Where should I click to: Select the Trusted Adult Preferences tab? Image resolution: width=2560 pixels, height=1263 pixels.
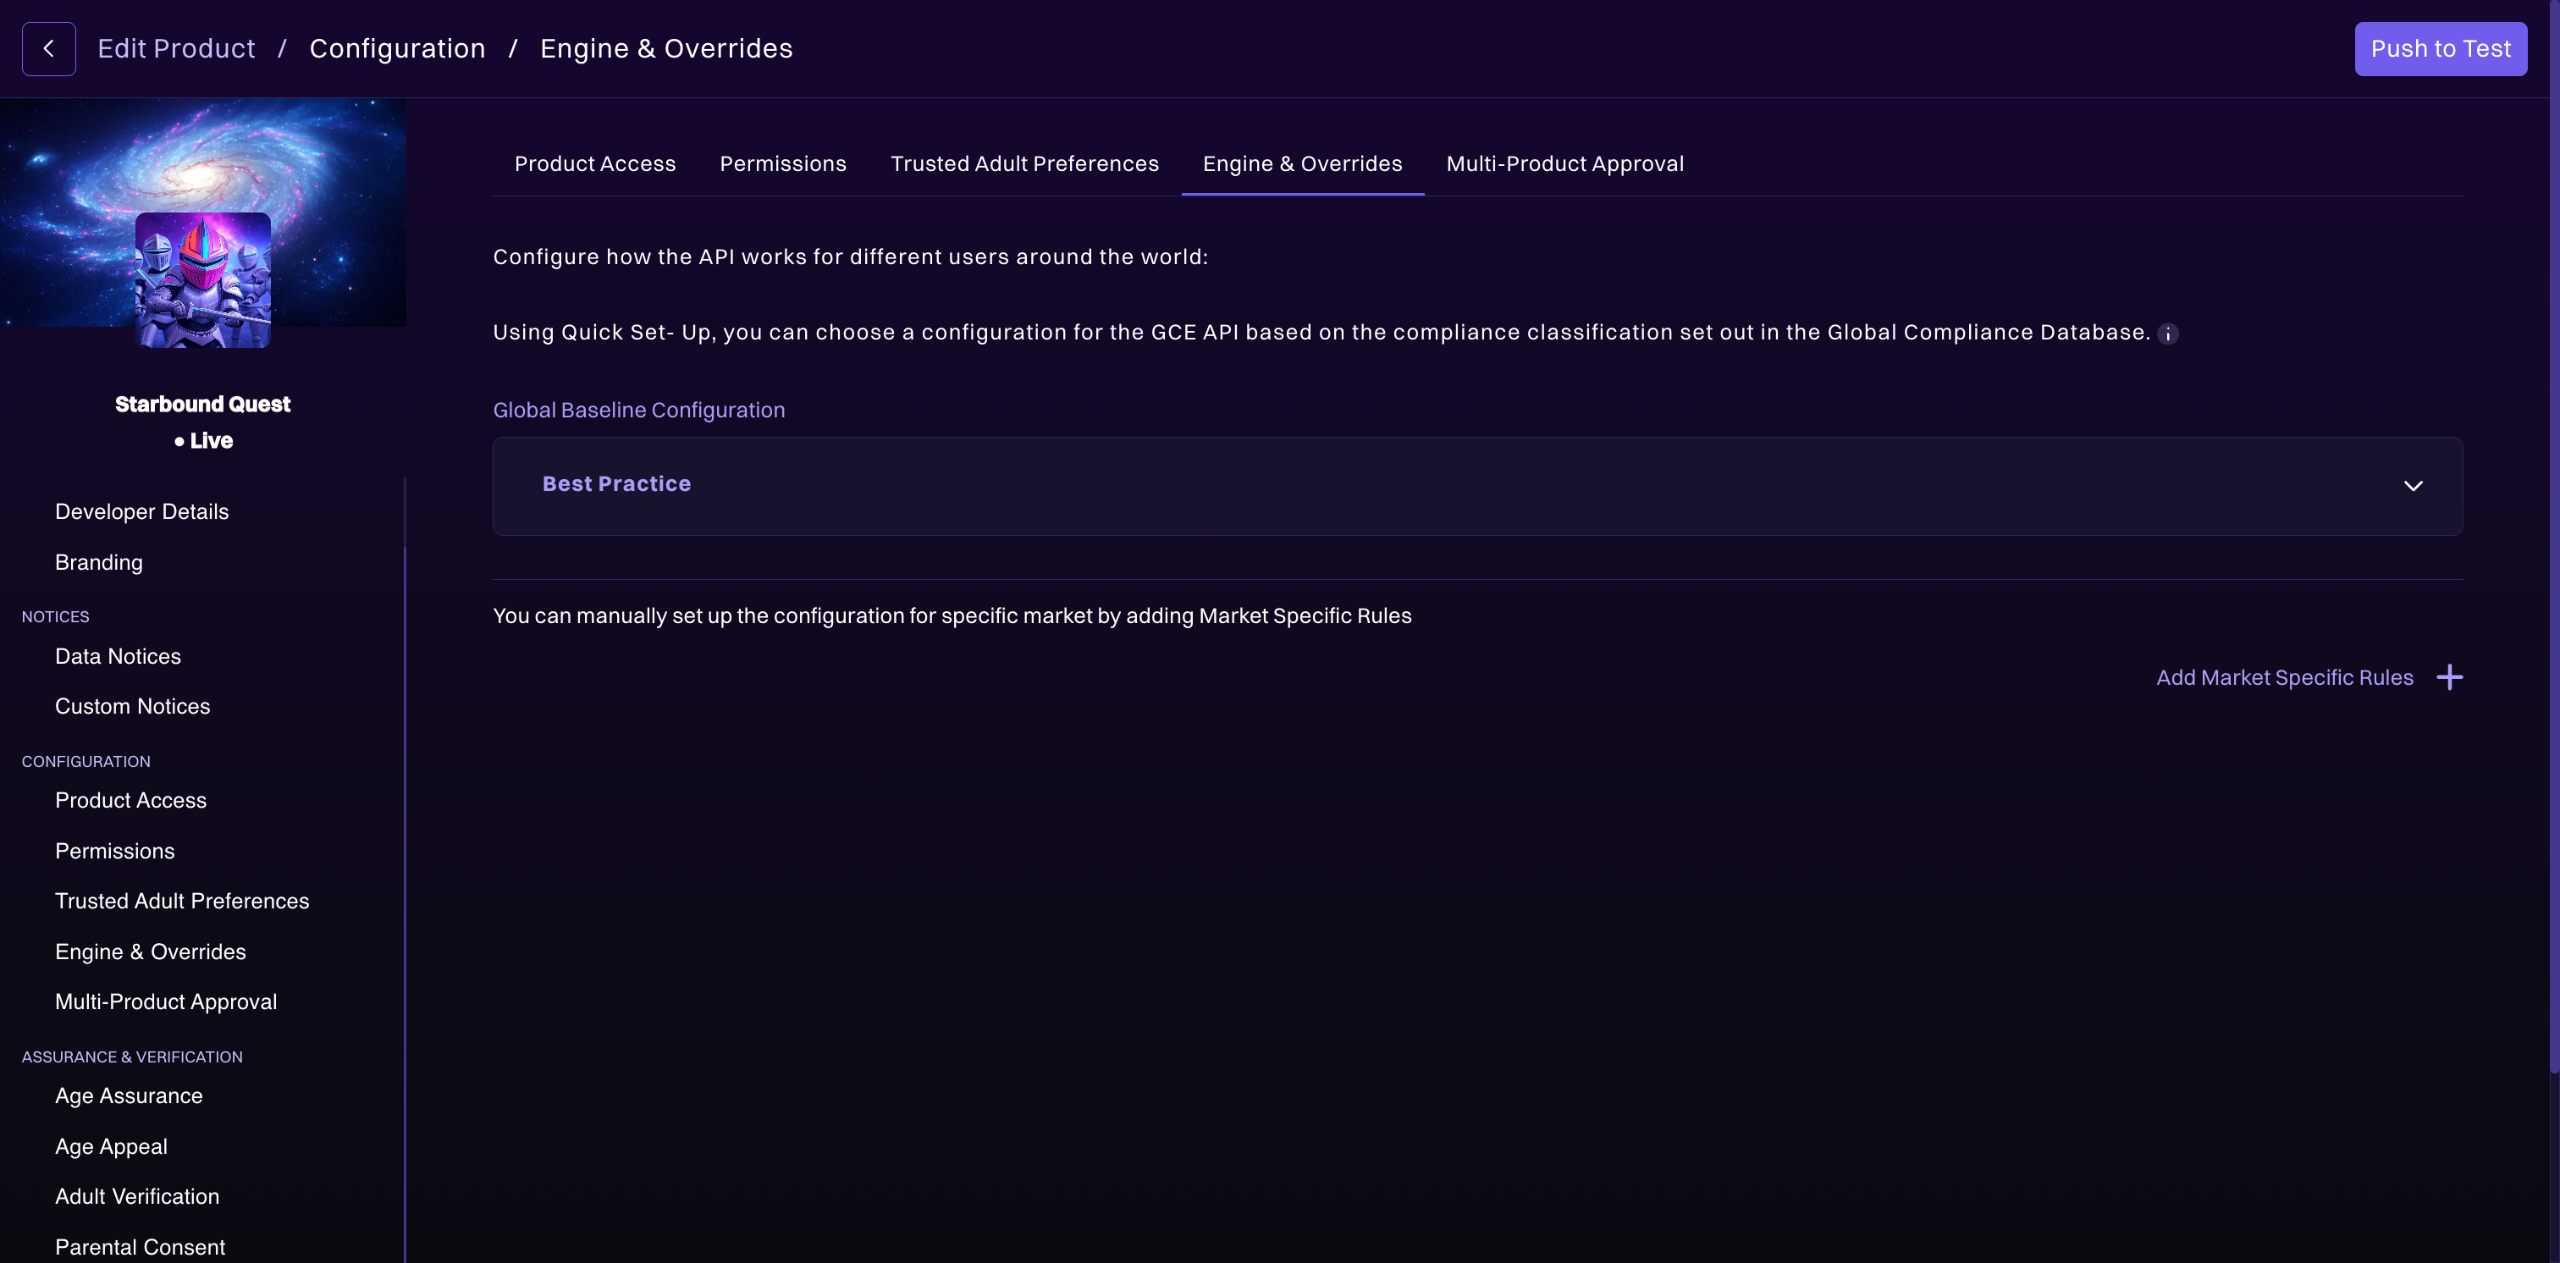pos(1024,164)
